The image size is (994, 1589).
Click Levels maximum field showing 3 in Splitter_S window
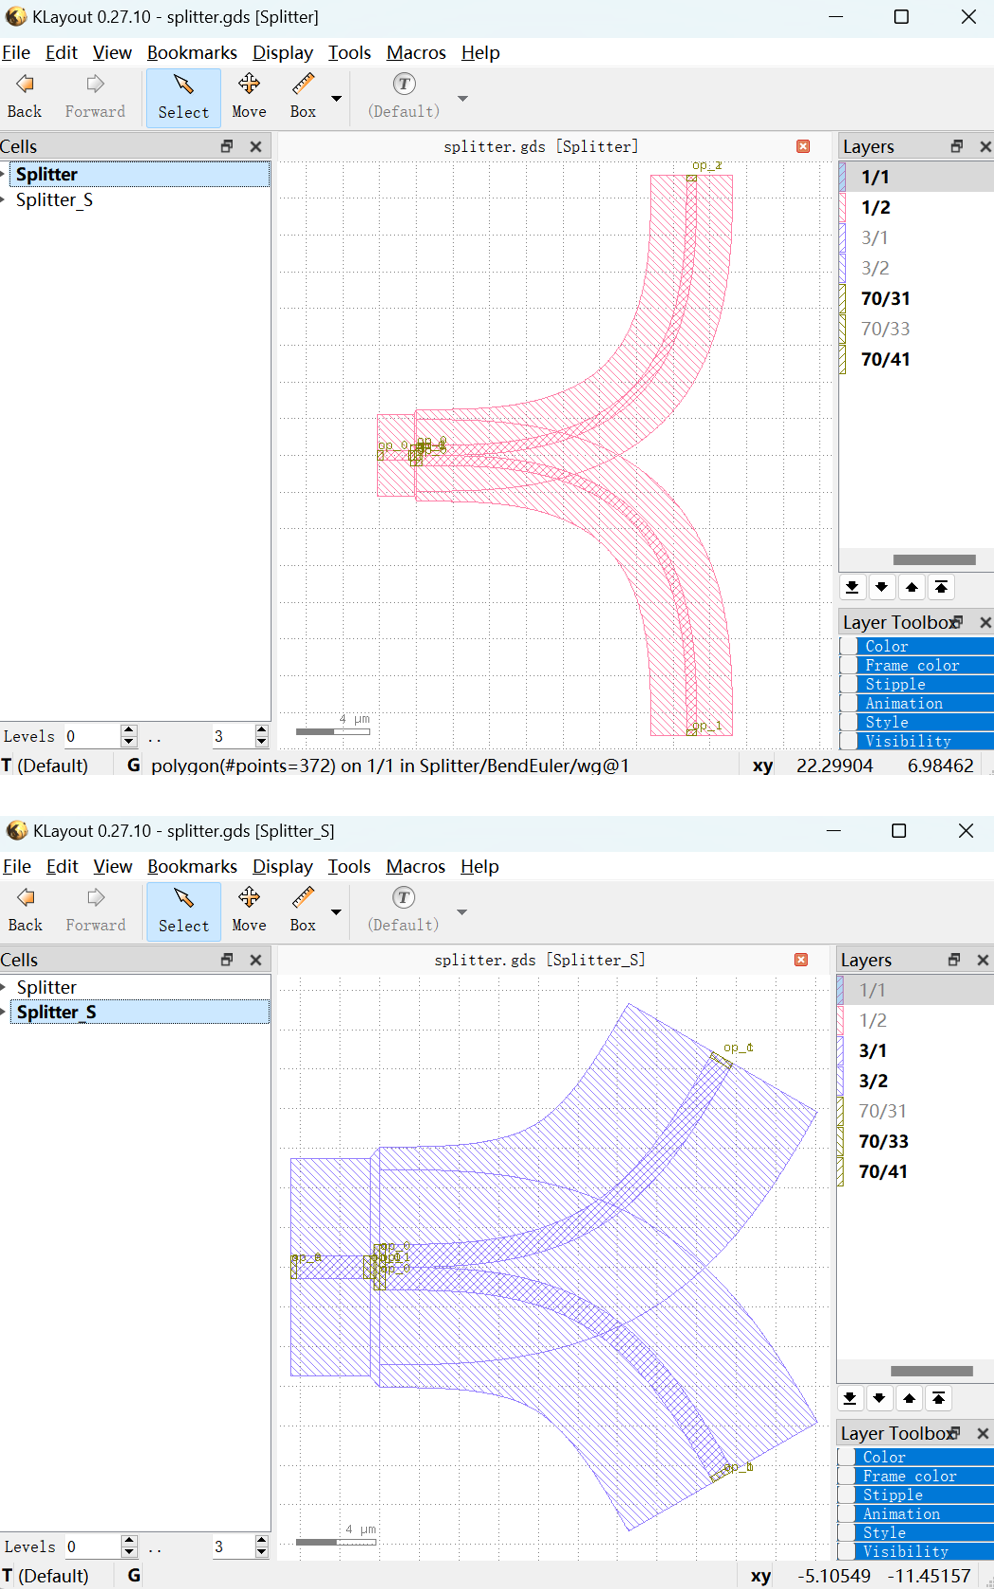pyautogui.click(x=232, y=1547)
